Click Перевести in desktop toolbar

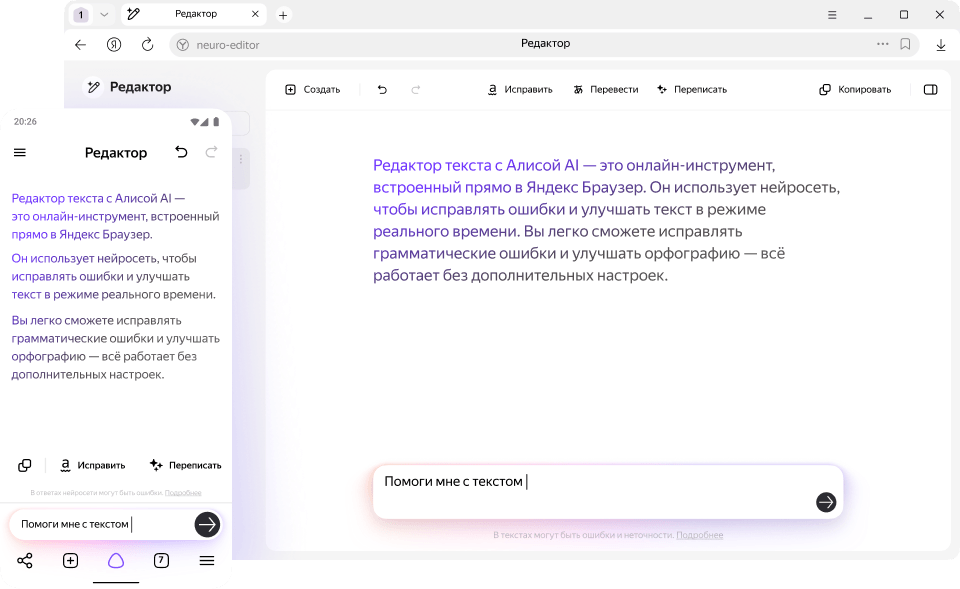[x=606, y=89]
